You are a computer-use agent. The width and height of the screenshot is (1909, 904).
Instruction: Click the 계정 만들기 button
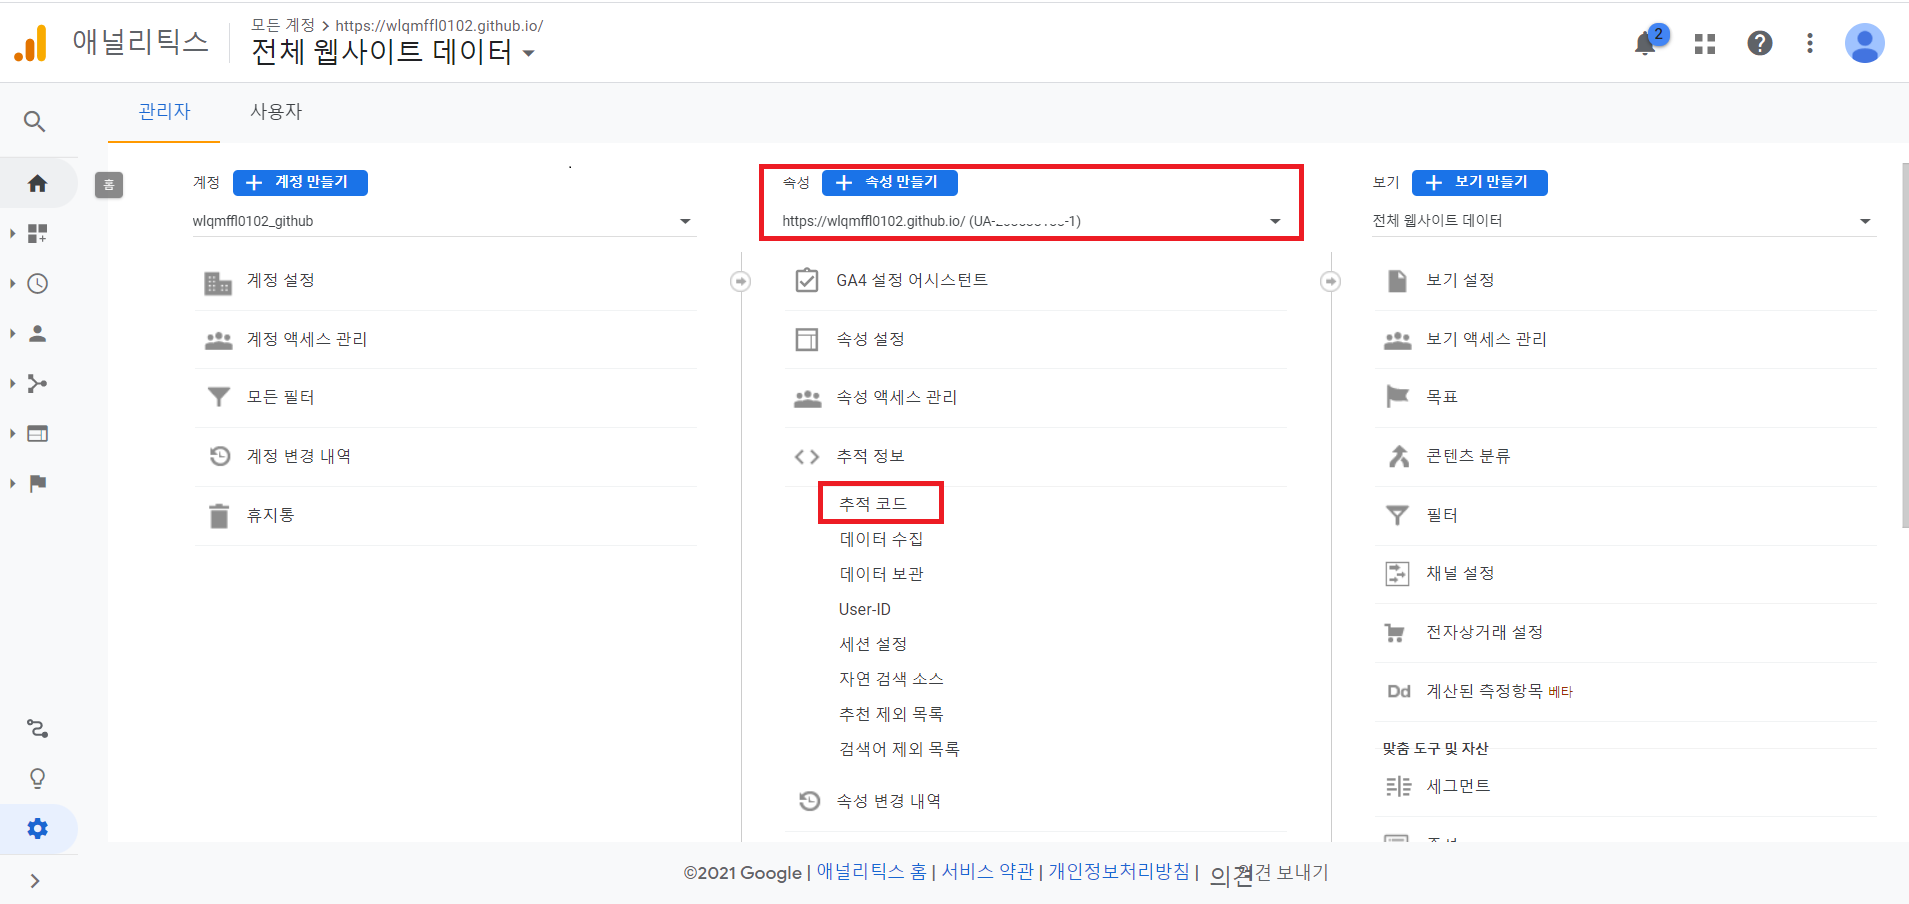tap(300, 182)
